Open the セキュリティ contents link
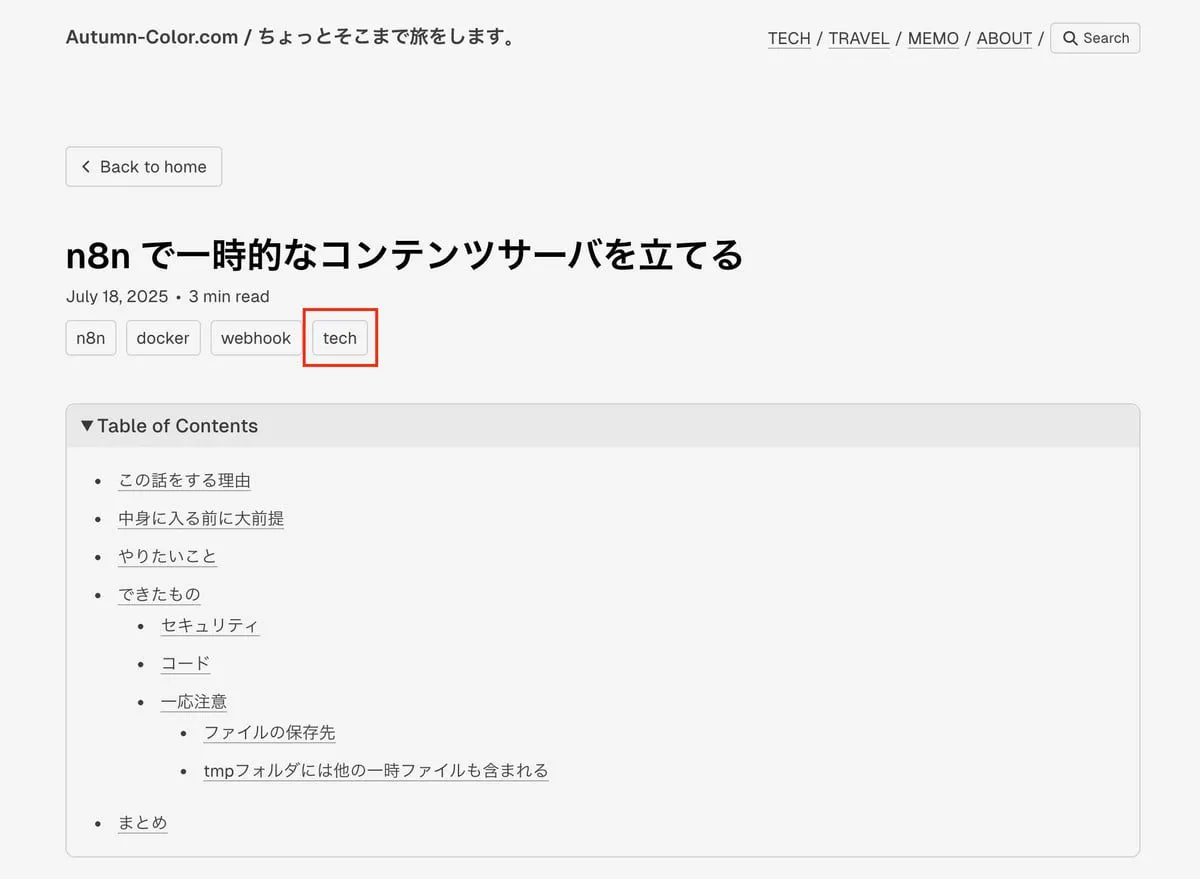 pos(209,626)
